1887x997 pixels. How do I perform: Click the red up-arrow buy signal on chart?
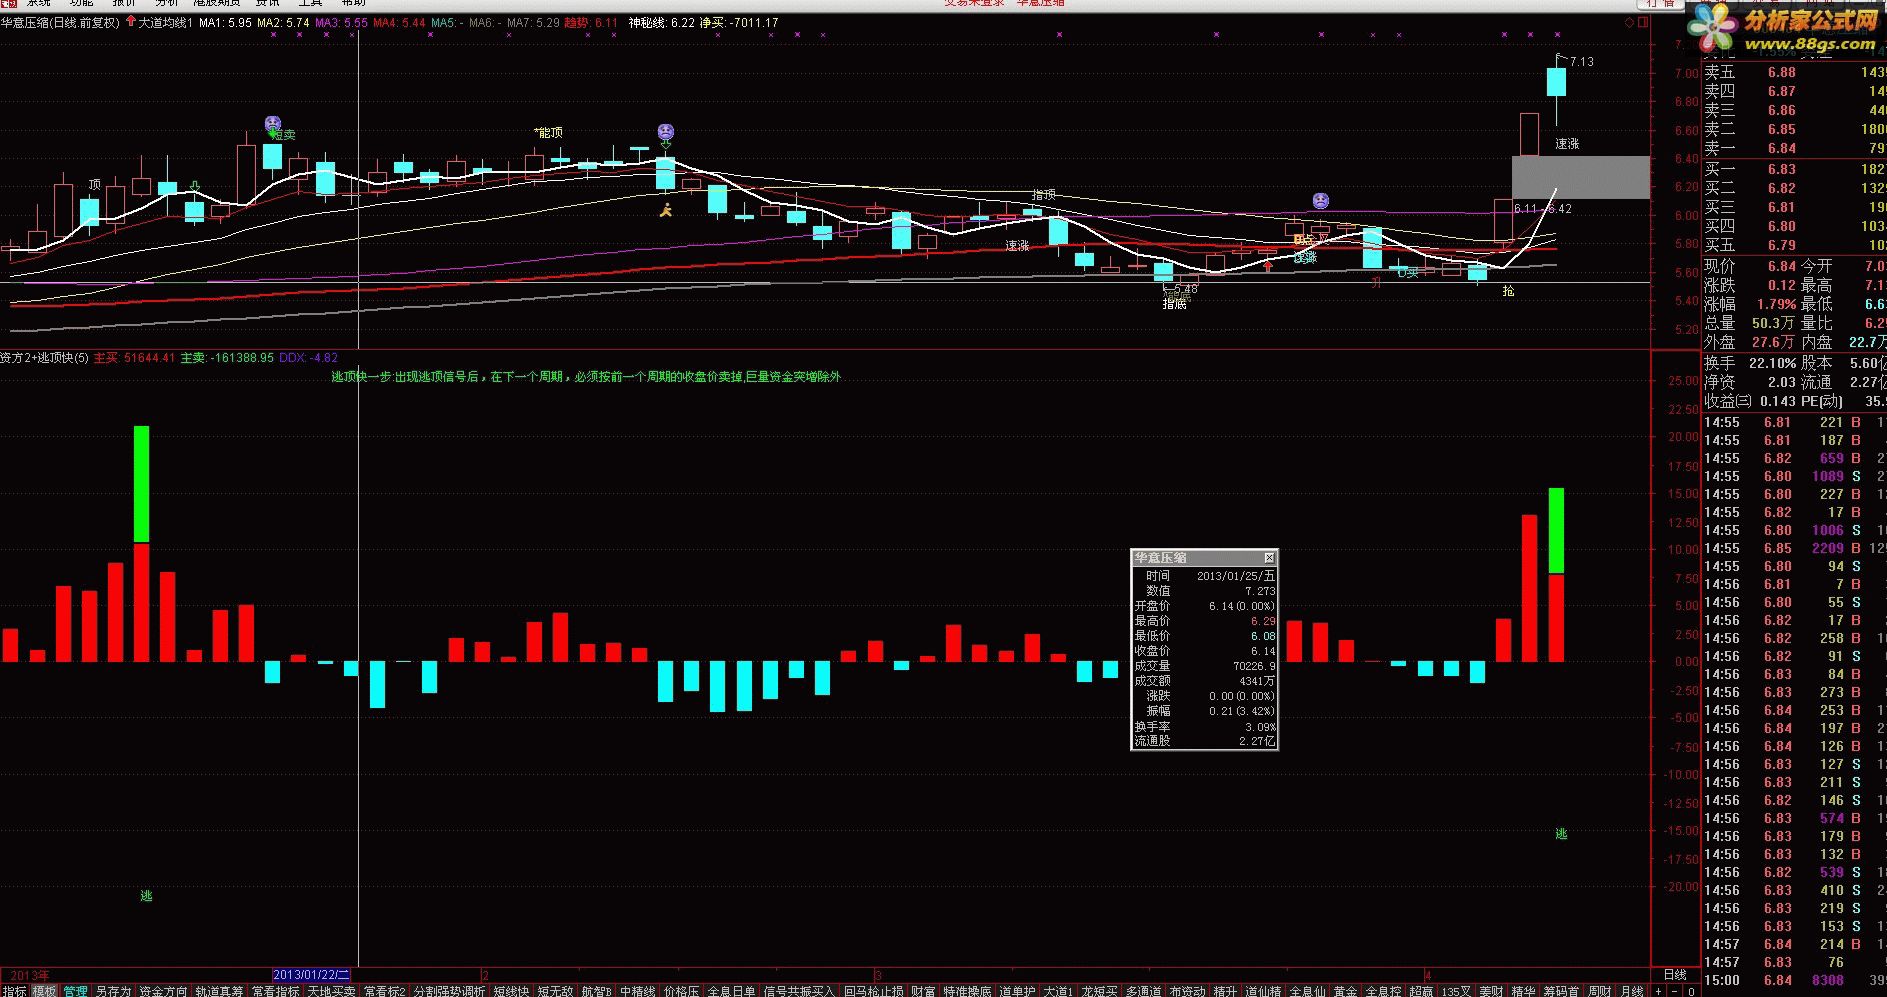coord(1268,265)
